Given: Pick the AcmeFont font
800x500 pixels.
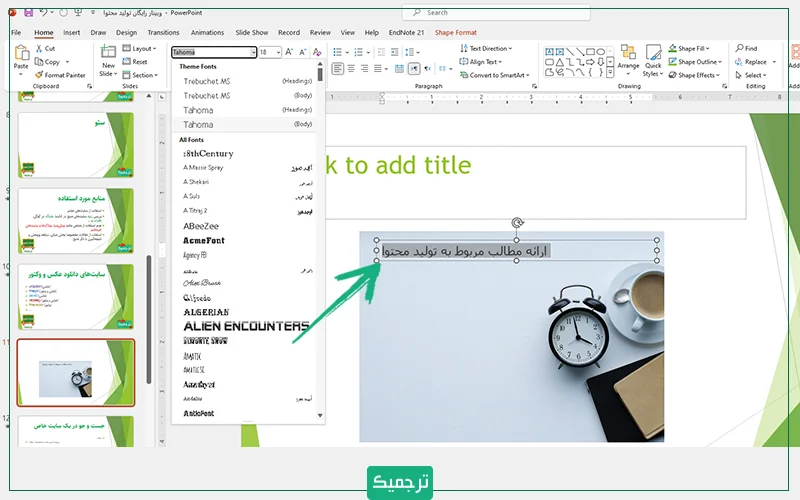Looking at the screenshot, I should click(204, 240).
